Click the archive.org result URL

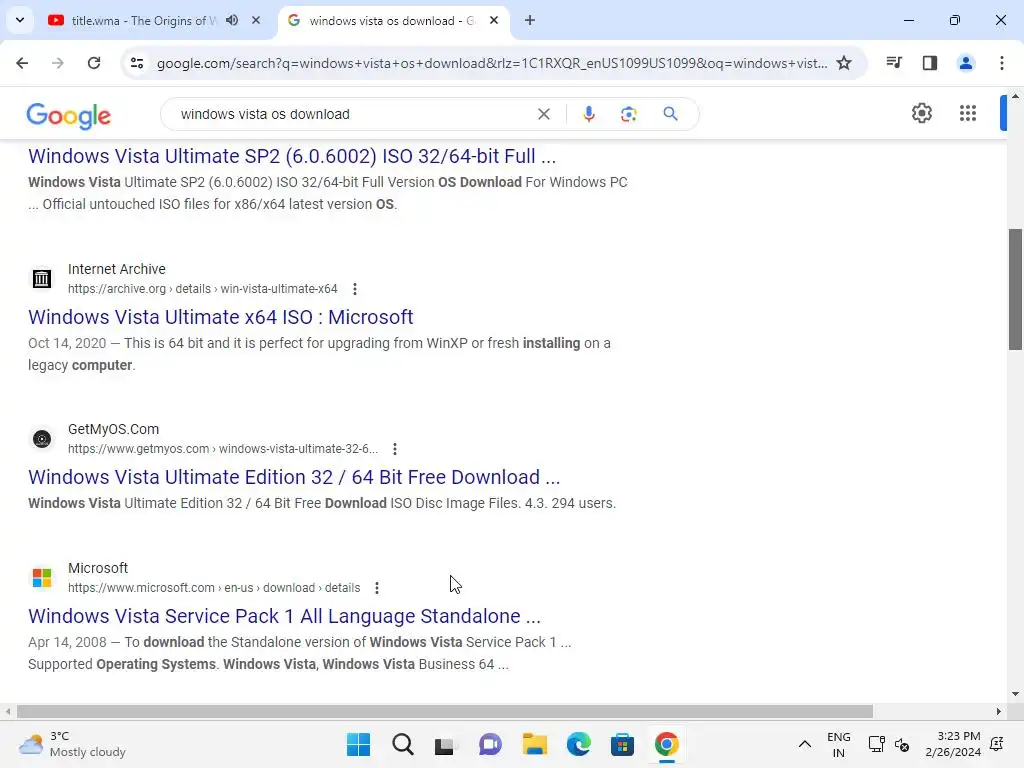(x=202, y=289)
